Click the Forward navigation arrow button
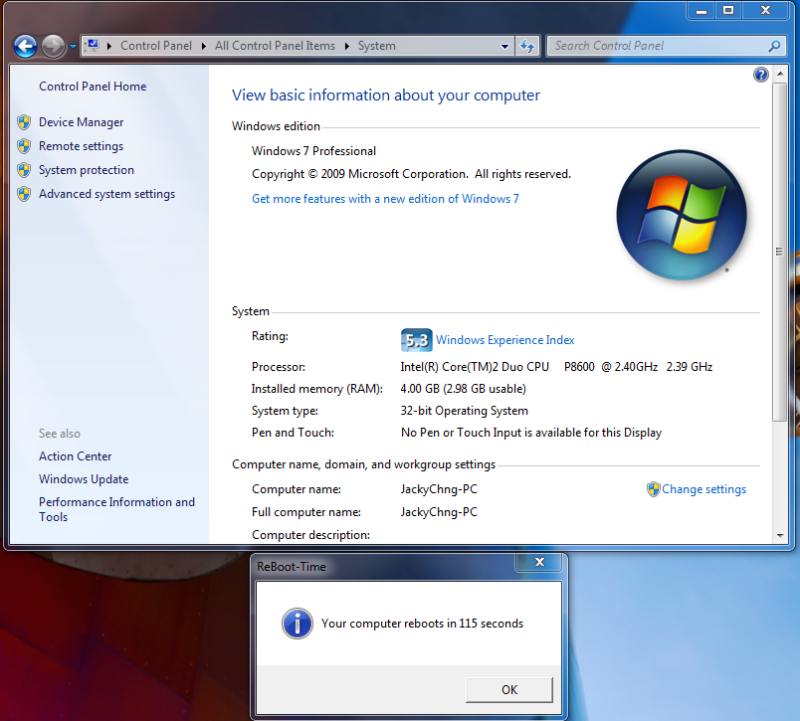The height and width of the screenshot is (721, 800). [x=53, y=46]
